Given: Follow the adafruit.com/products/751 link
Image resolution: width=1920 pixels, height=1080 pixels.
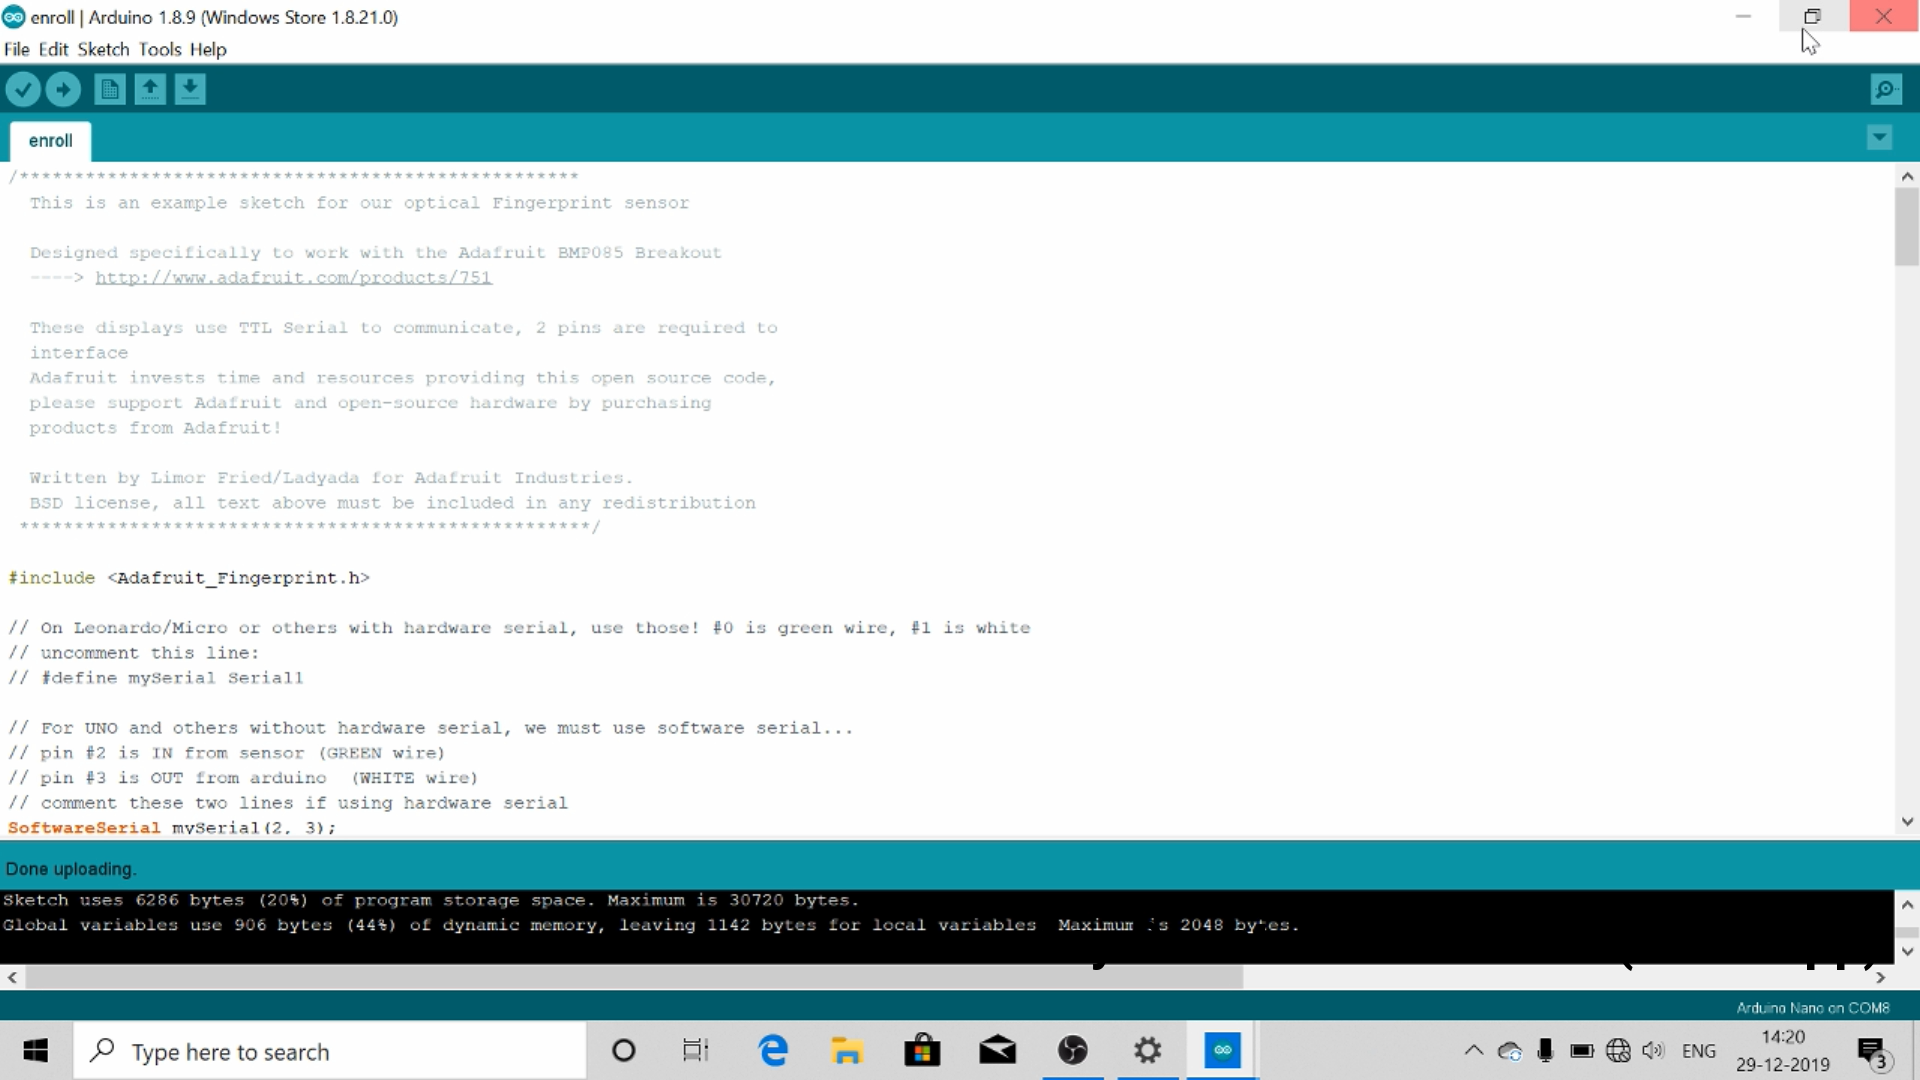Looking at the screenshot, I should [x=293, y=278].
